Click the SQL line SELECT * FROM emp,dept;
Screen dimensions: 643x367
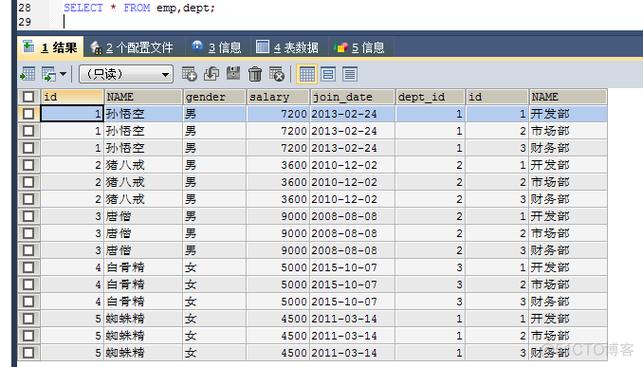click(139, 7)
